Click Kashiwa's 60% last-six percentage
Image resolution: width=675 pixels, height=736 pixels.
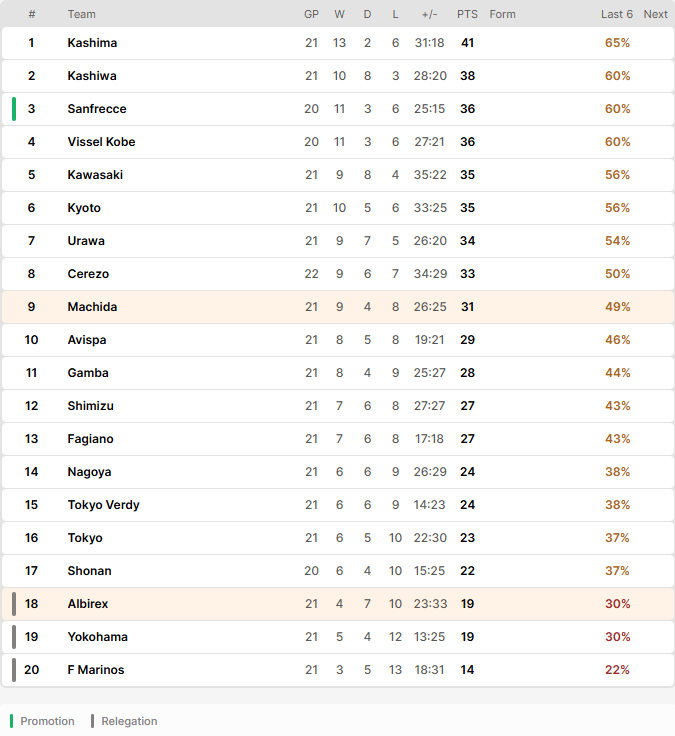tap(617, 76)
